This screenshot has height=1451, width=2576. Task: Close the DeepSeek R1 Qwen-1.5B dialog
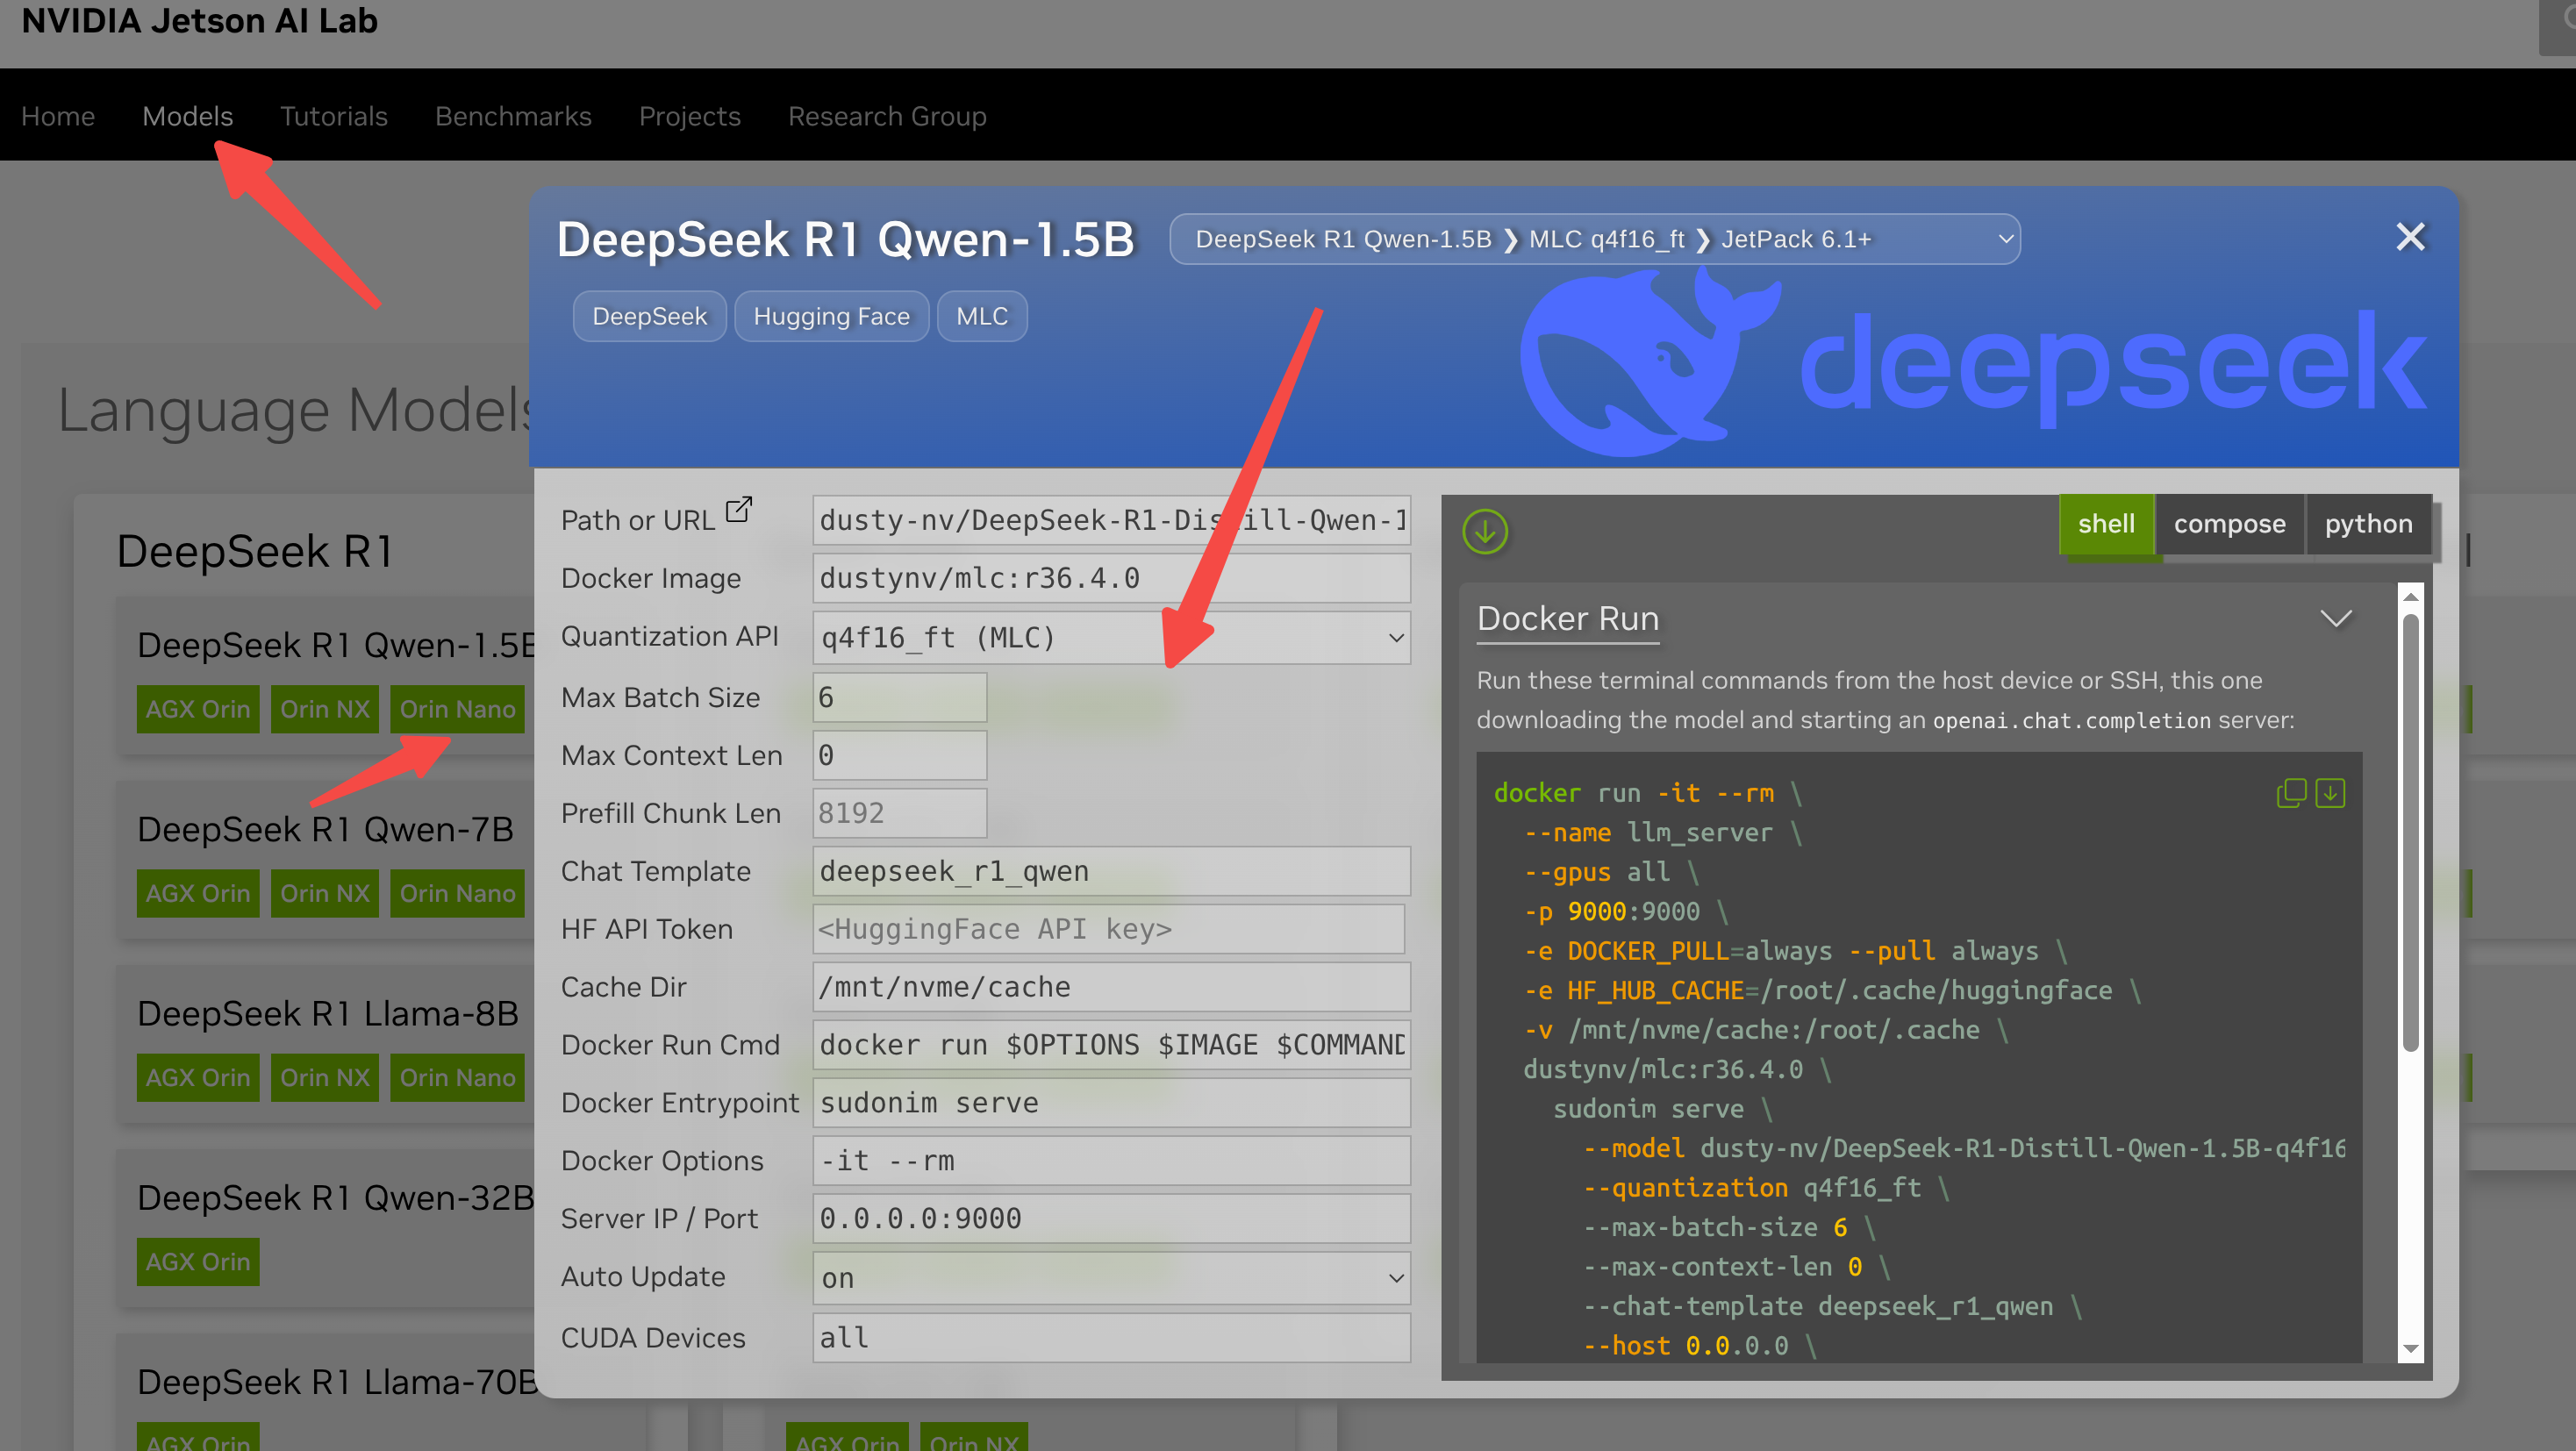pos(2411,237)
